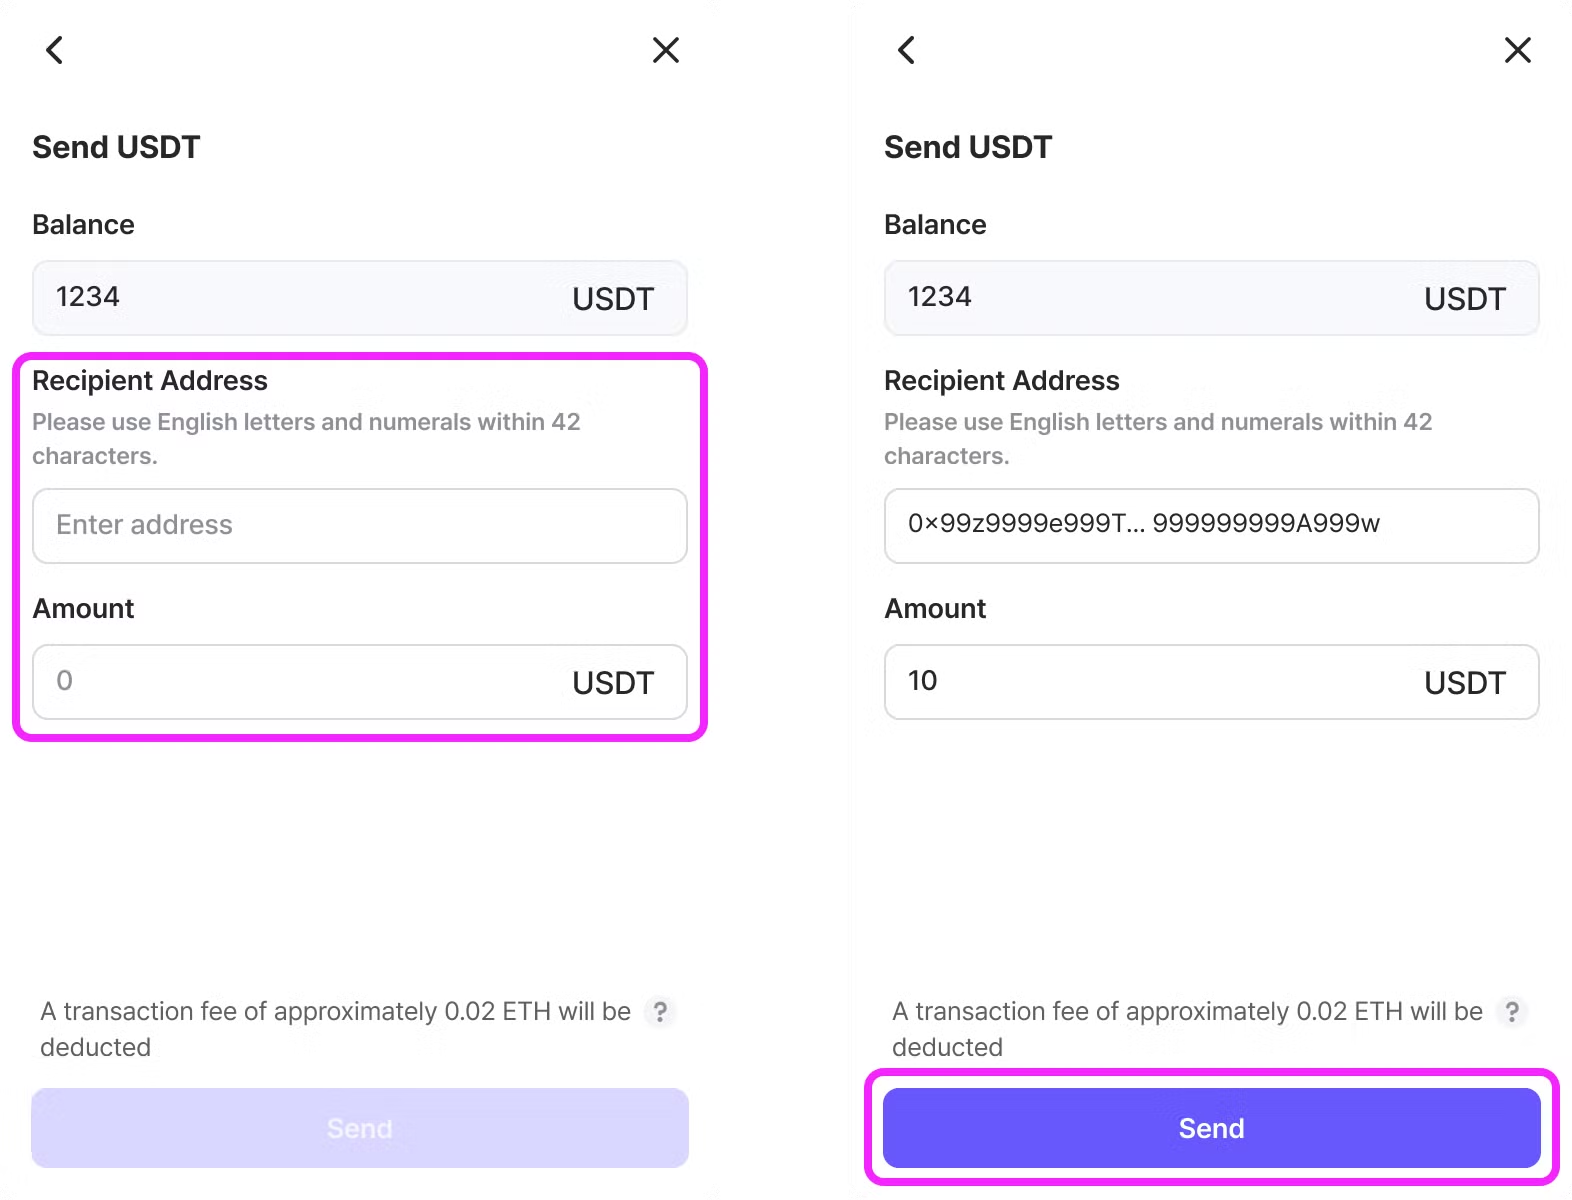Click USDT suffix in right Amount field

[x=1465, y=683]
